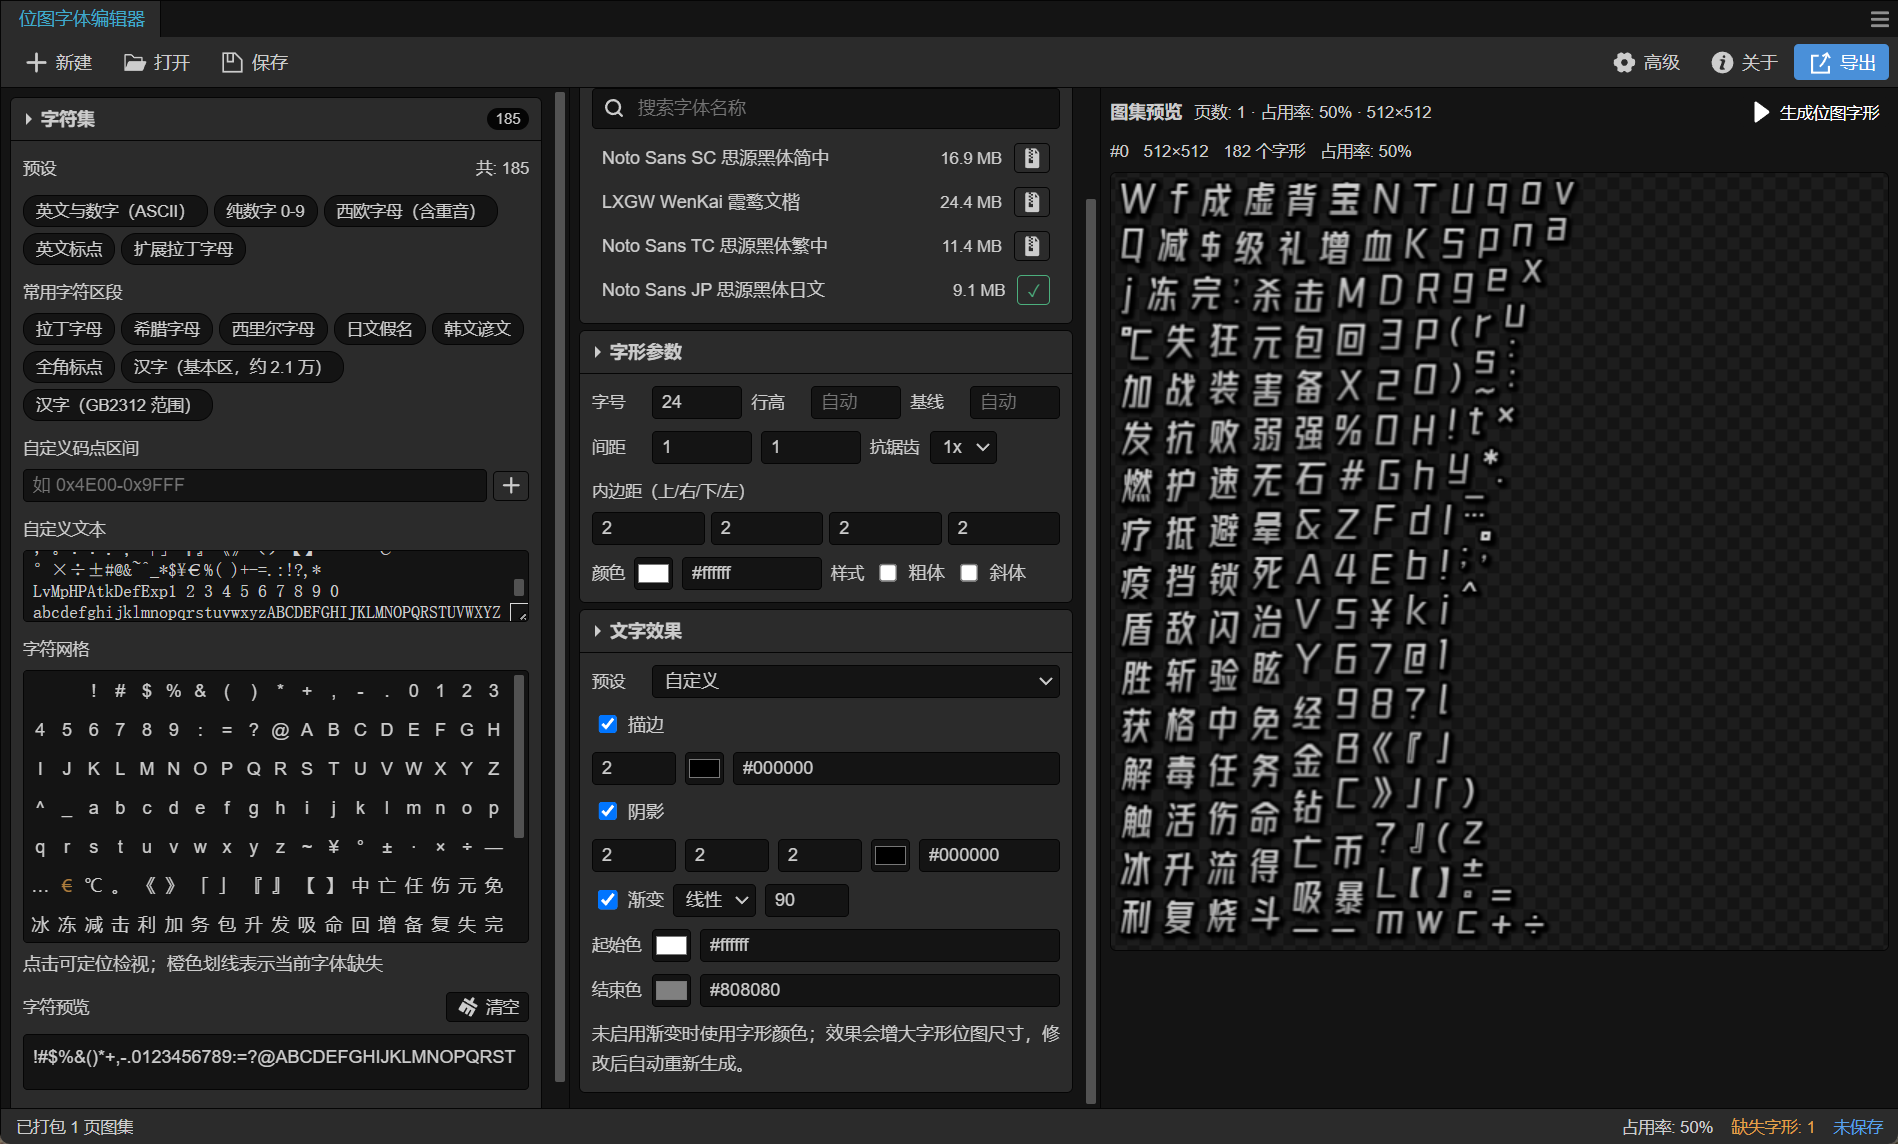1898x1144 pixels.
Task: Open the 预设 自定义 effect dropdown
Action: click(856, 681)
